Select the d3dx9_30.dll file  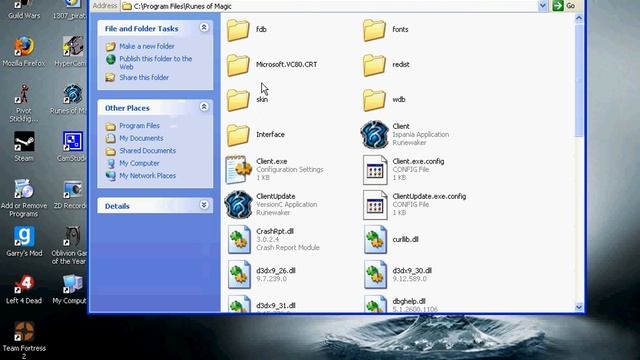398,275
